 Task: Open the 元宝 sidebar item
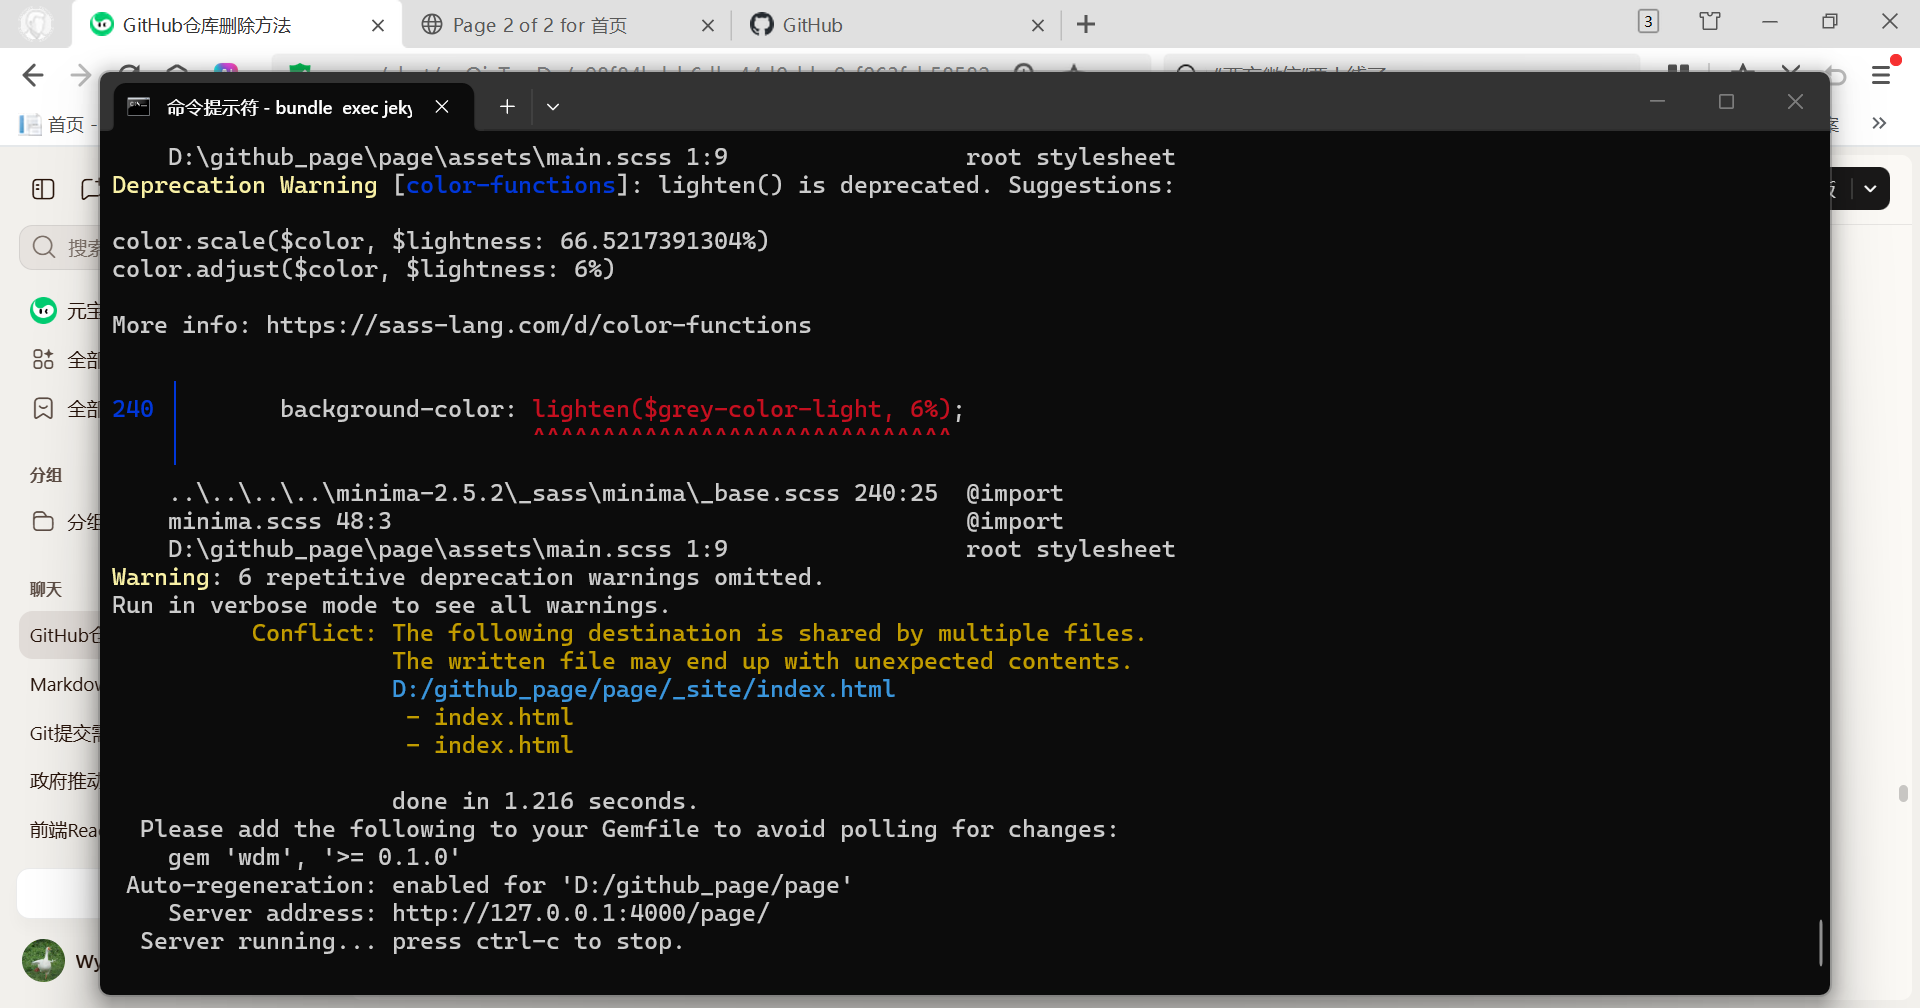pyautogui.click(x=65, y=311)
